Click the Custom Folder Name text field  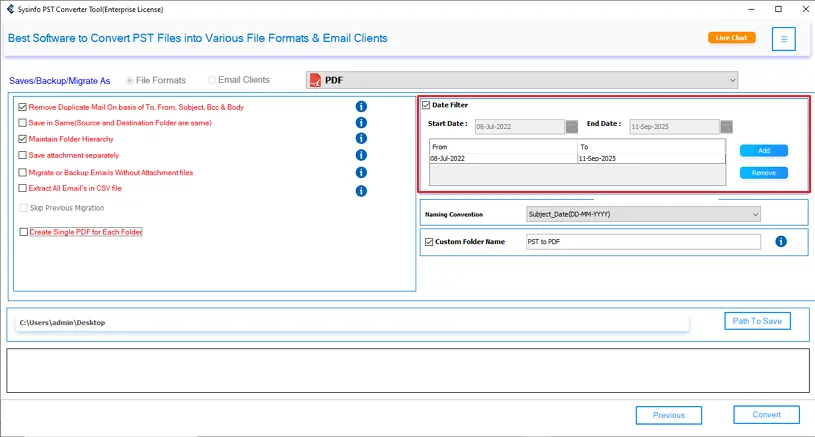pos(643,242)
